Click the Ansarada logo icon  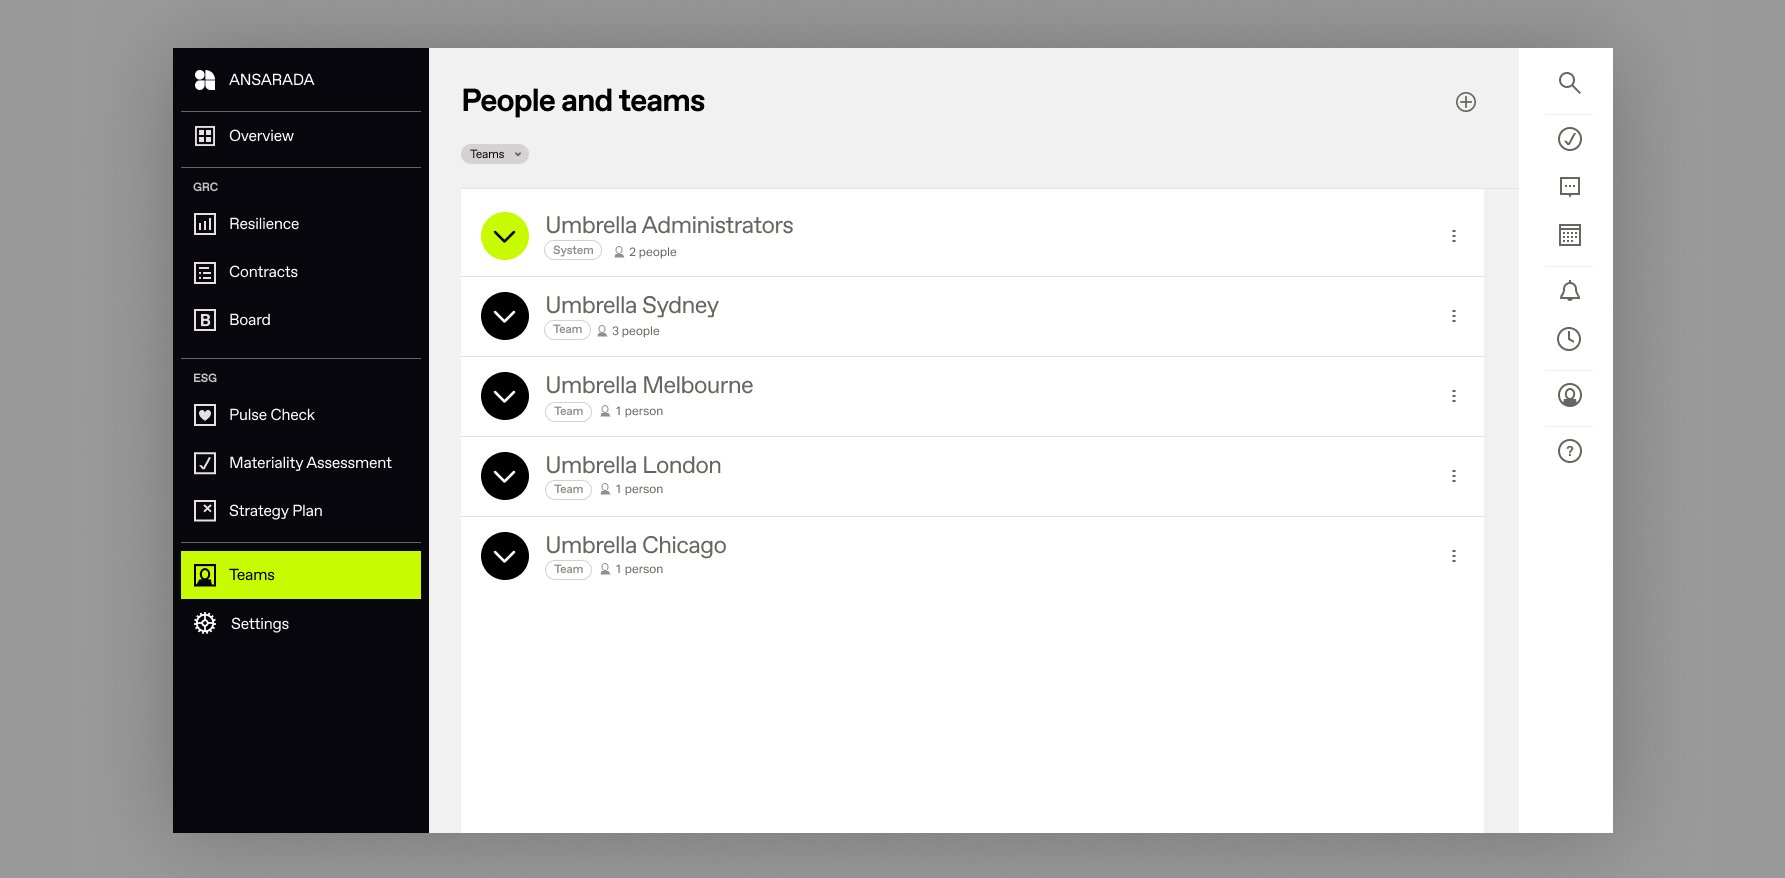click(x=205, y=80)
